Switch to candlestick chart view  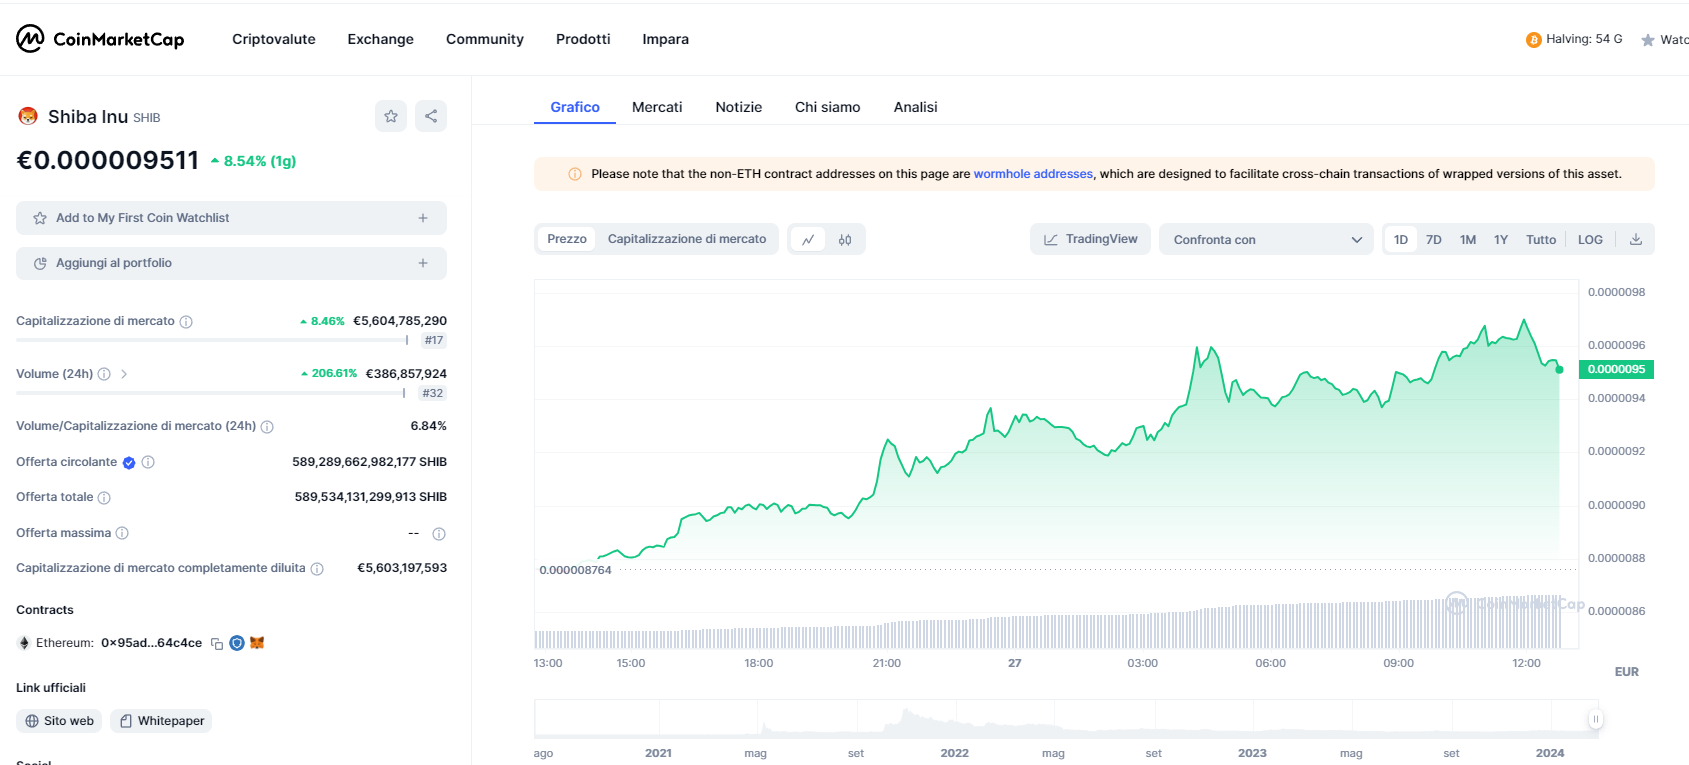coord(845,240)
